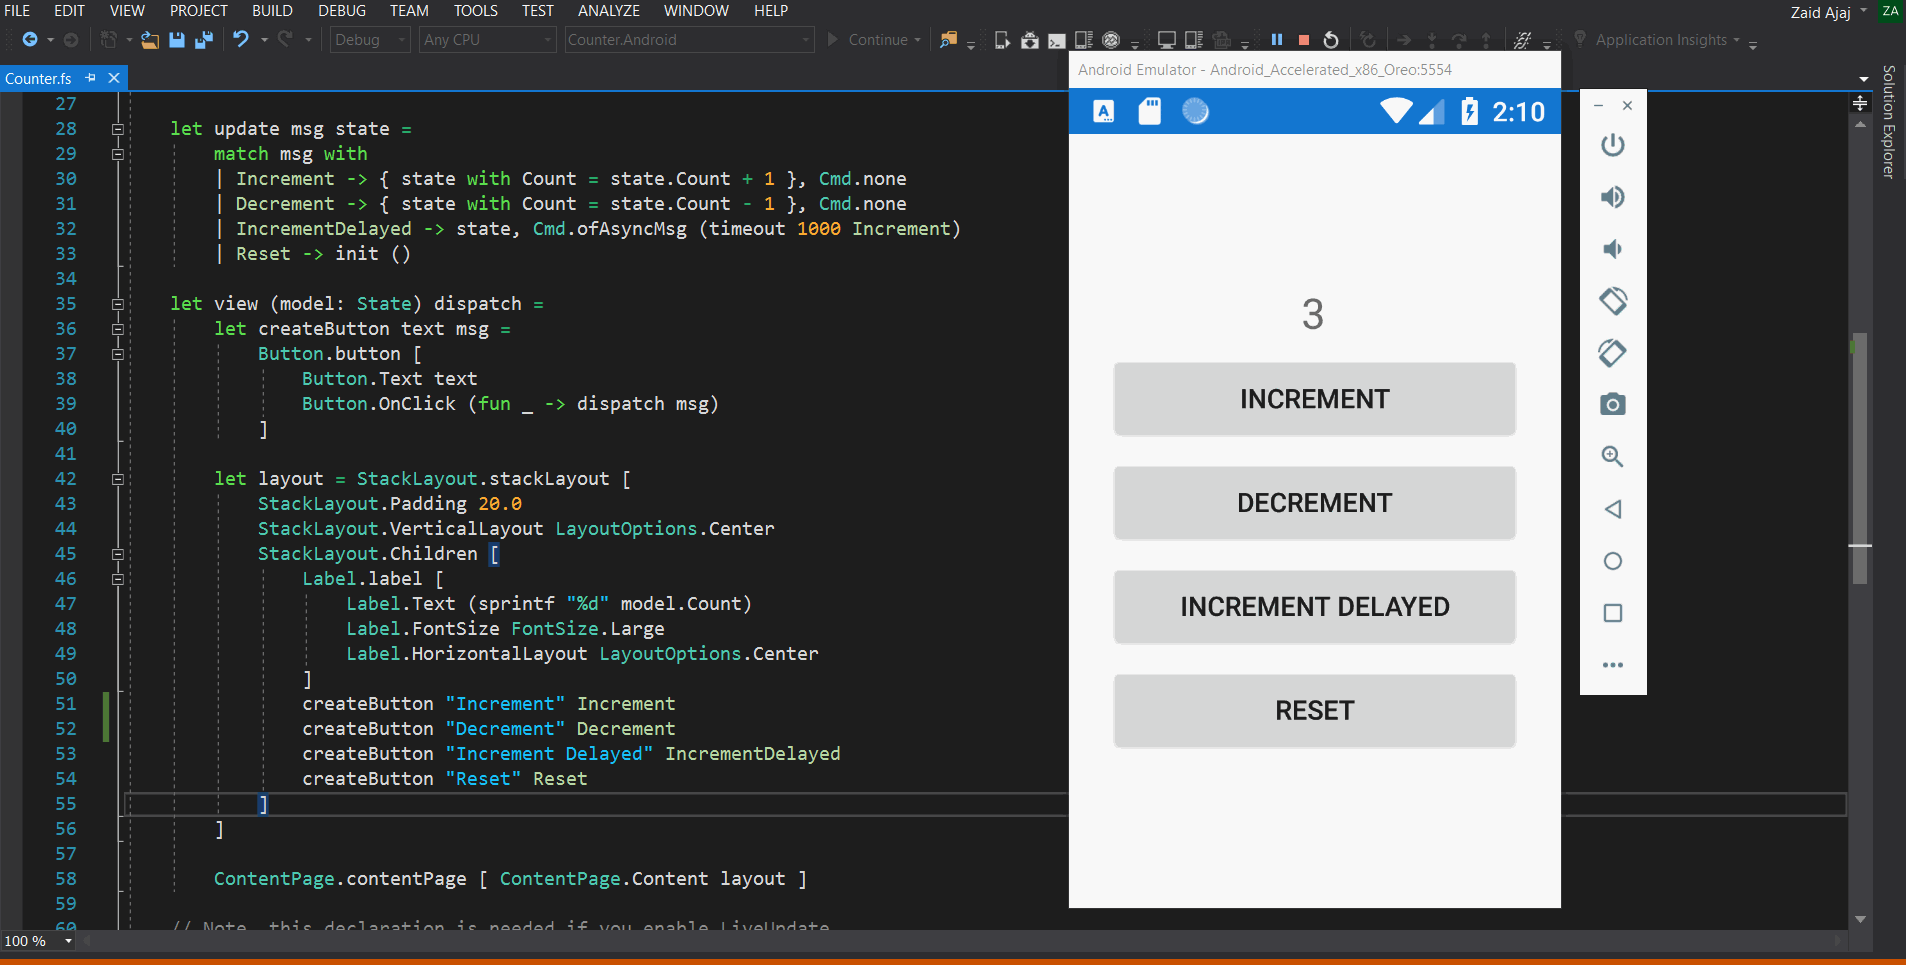Power off the emulator with the power icon
This screenshot has height=965, width=1906.
1613,145
